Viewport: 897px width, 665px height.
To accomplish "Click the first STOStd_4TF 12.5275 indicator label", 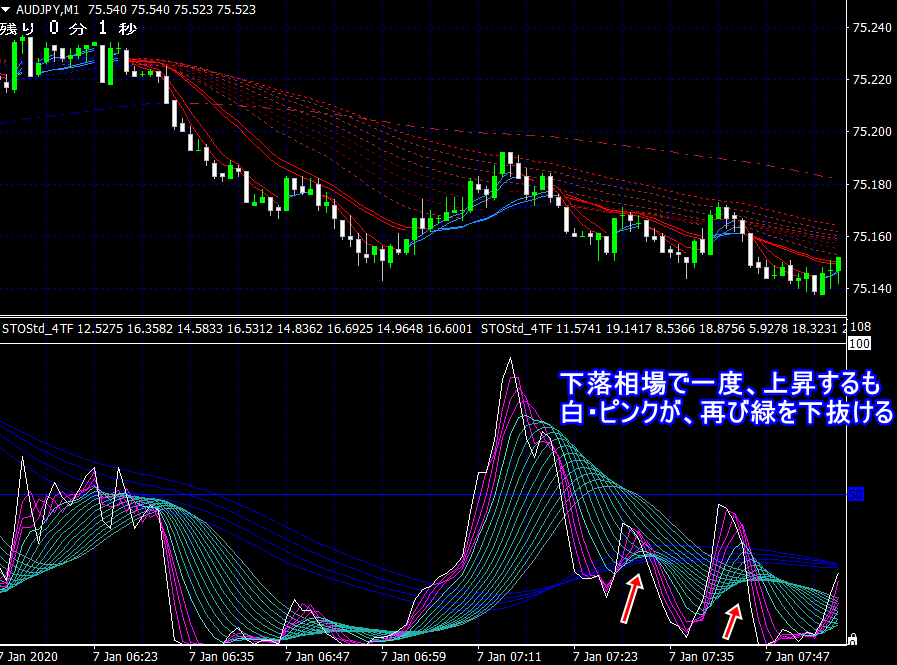I will click(x=237, y=329).
